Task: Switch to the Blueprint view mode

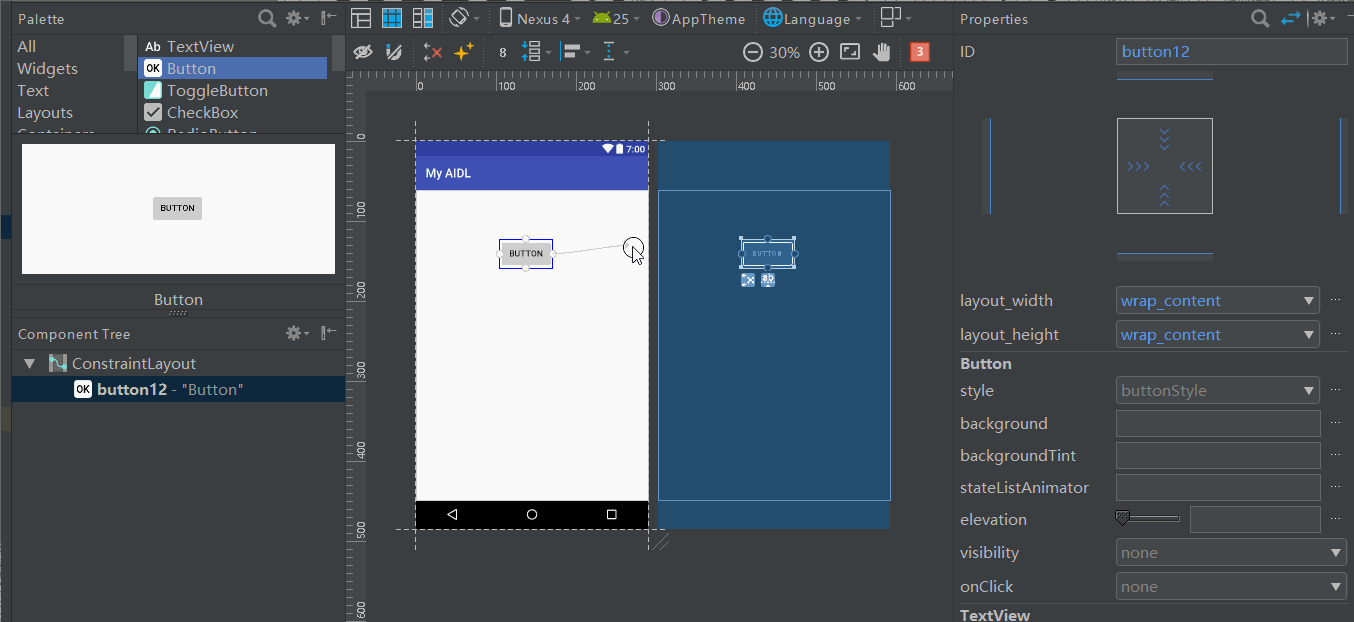Action: click(392, 18)
